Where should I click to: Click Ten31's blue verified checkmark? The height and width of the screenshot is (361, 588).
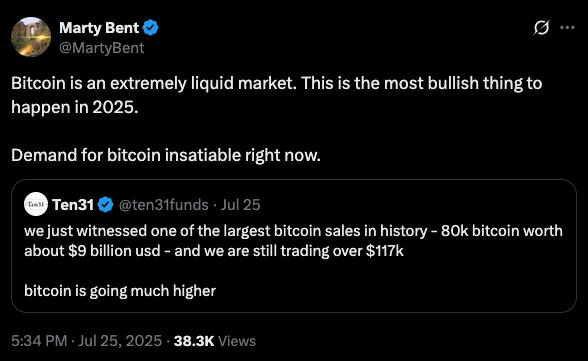click(x=105, y=205)
